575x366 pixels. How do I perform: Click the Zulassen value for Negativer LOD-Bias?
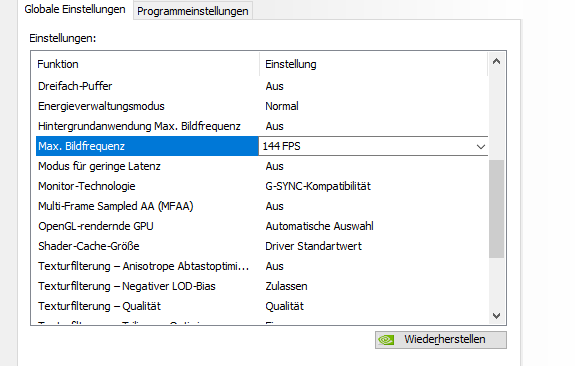tap(286, 286)
